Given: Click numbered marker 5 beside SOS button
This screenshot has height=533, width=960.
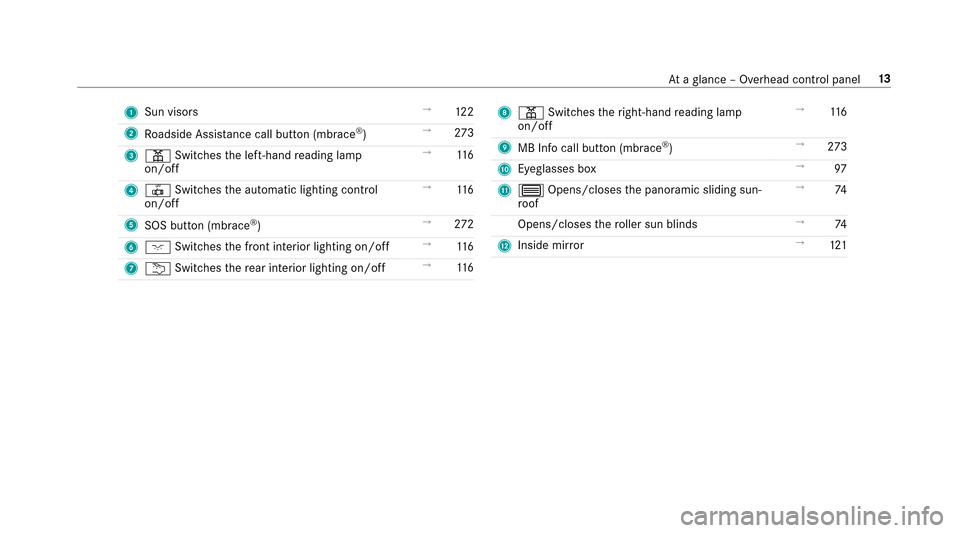Looking at the screenshot, I should (x=131, y=225).
